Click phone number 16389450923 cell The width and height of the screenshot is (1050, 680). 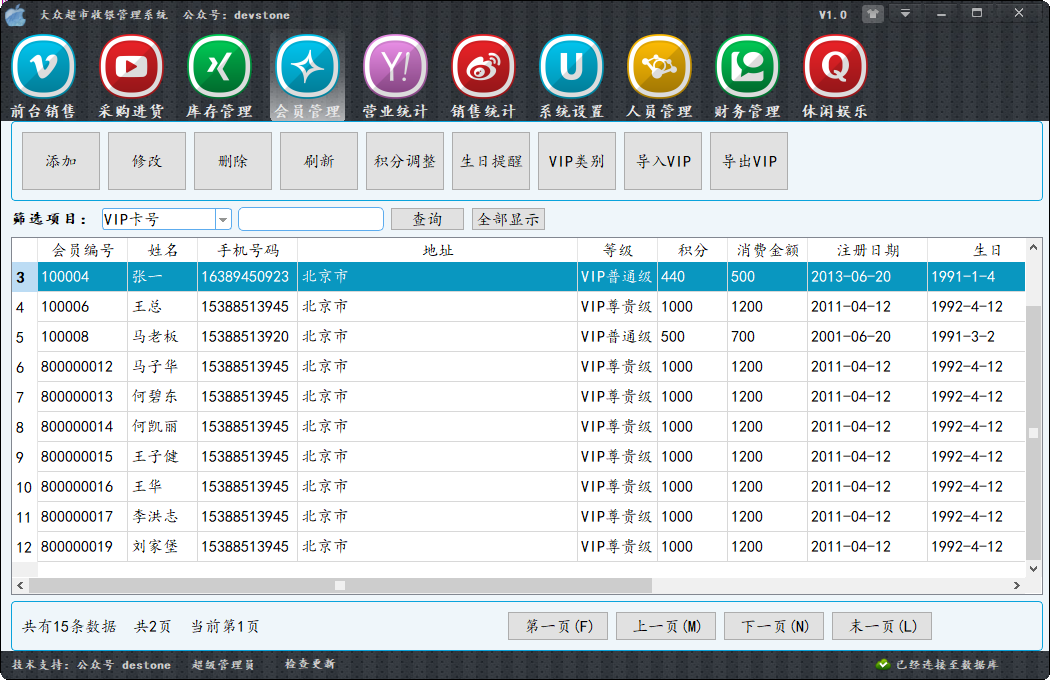[247, 277]
